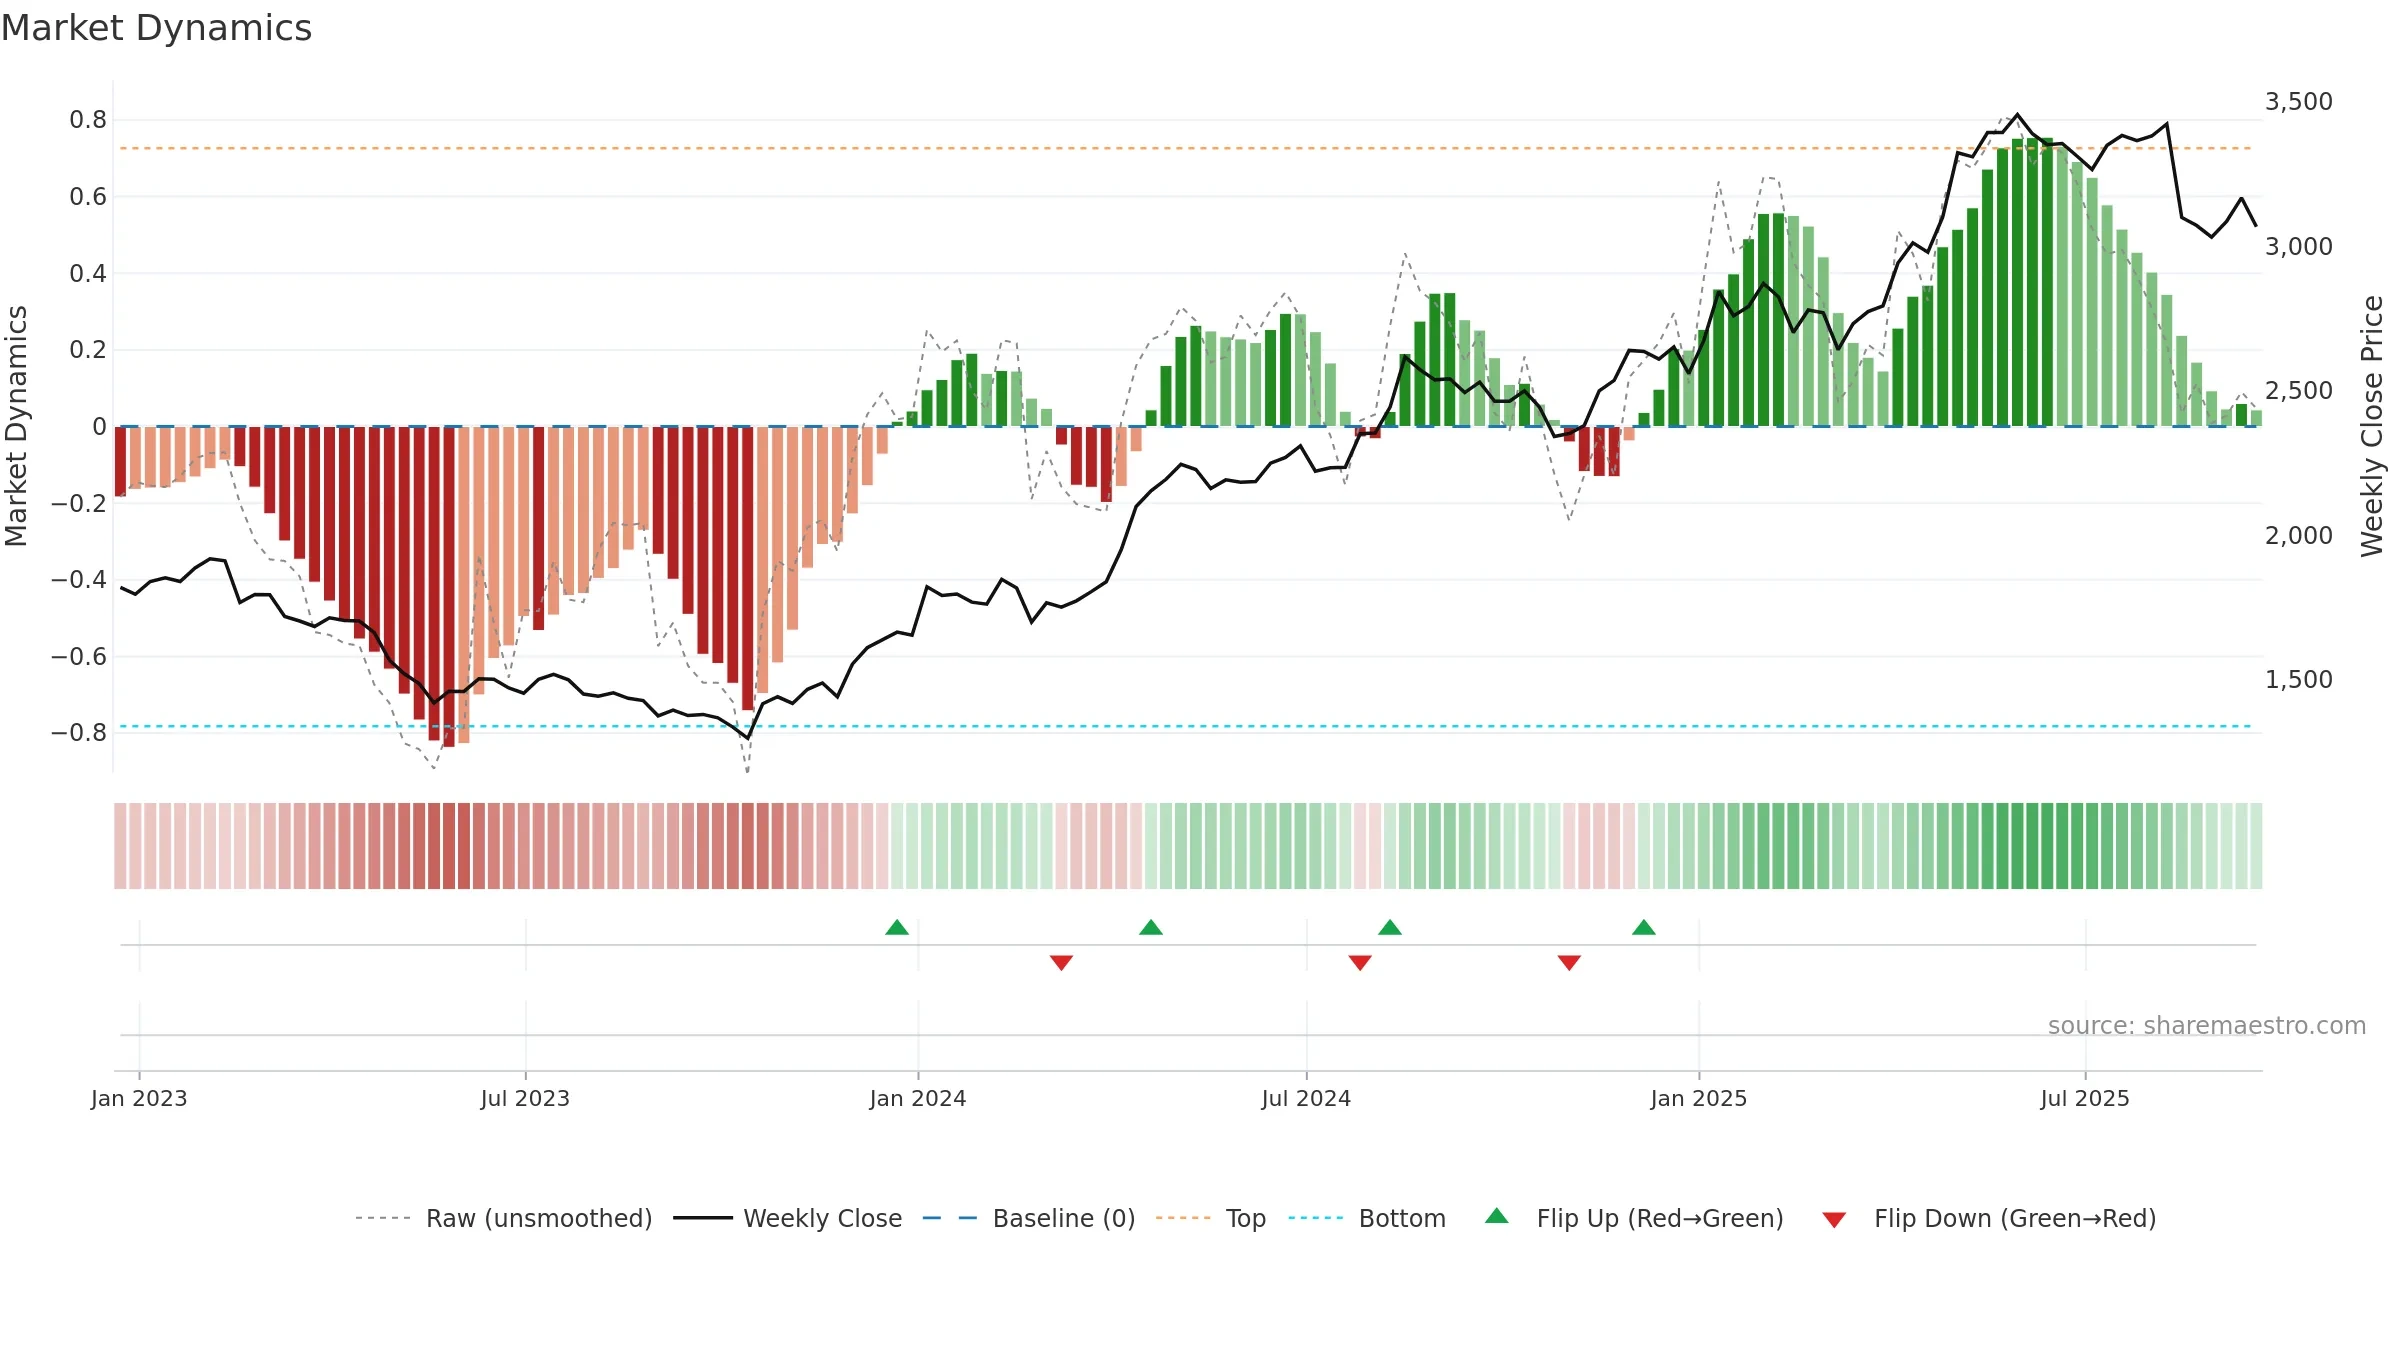
Task: Click the −0.4 left axis label
Action: 79,579
